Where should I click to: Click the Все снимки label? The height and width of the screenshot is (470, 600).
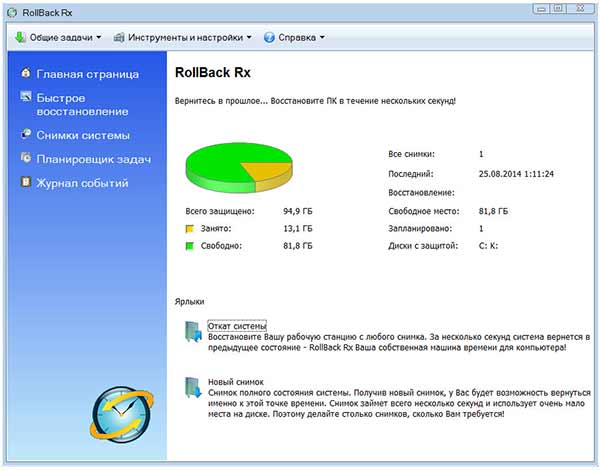411,154
